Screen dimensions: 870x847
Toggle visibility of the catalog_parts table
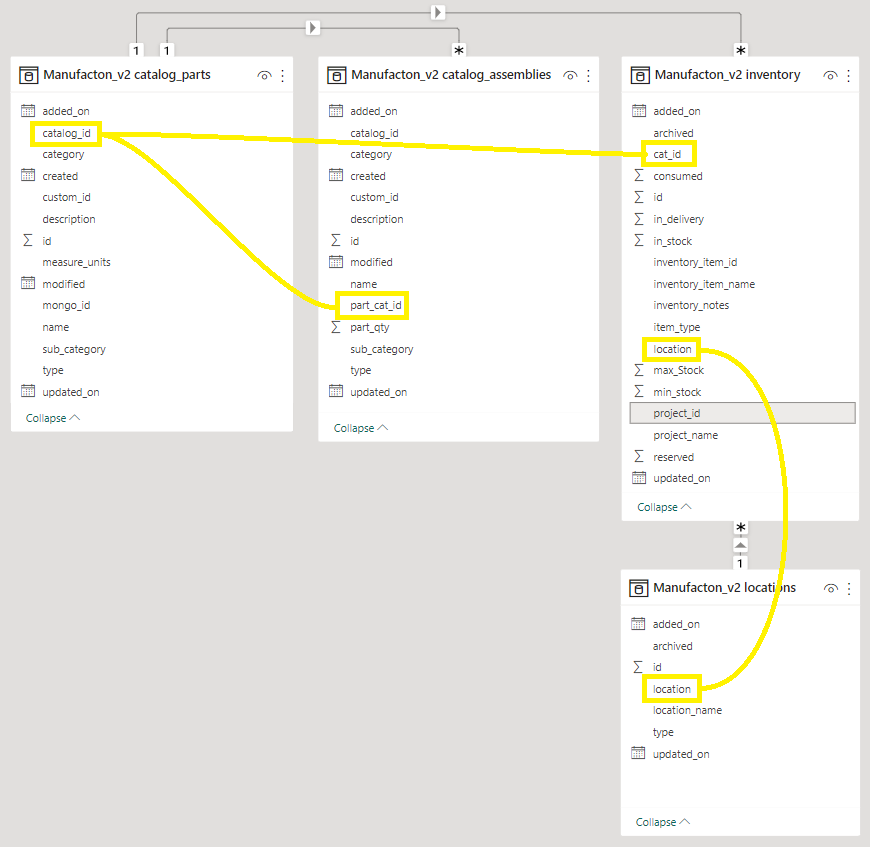(x=264, y=75)
